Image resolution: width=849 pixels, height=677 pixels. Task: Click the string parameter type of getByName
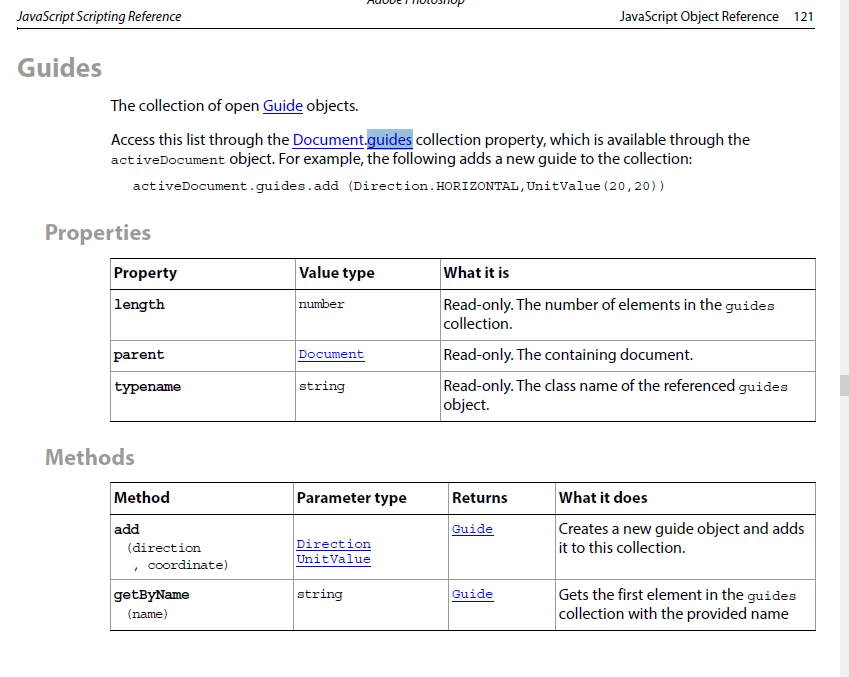(x=319, y=594)
